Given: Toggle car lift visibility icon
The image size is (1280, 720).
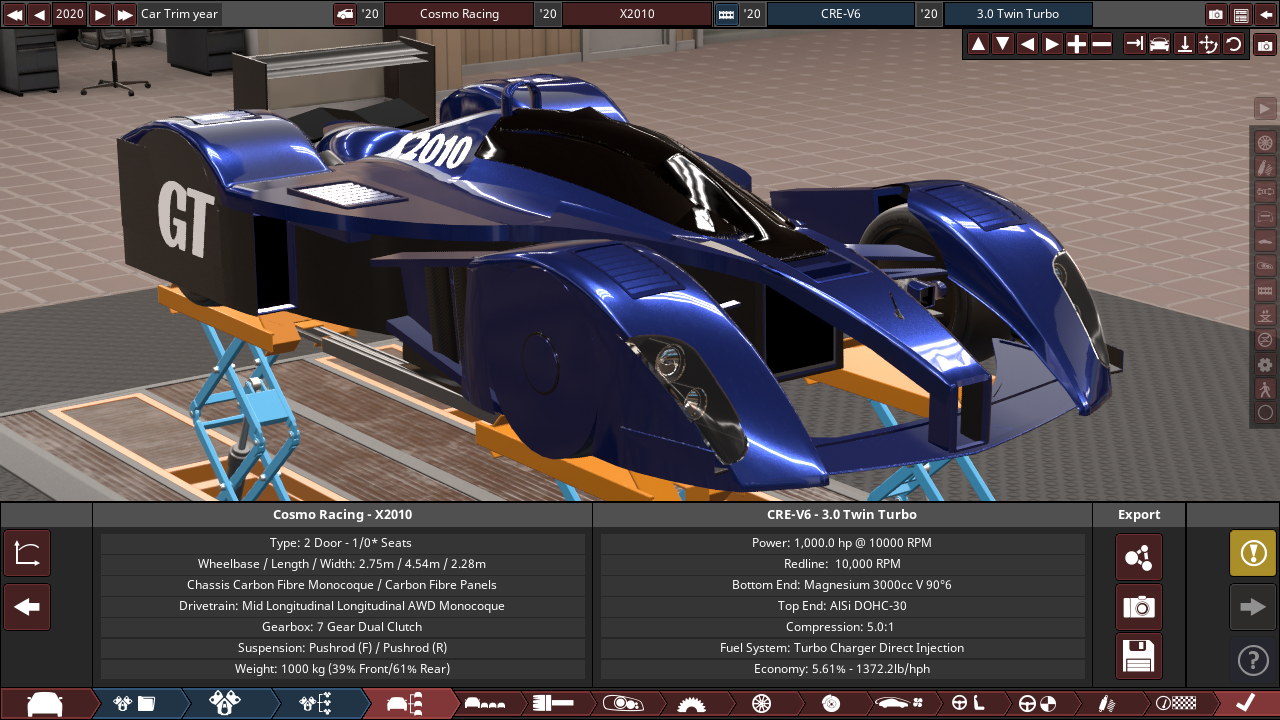Looking at the screenshot, I should (x=1265, y=314).
